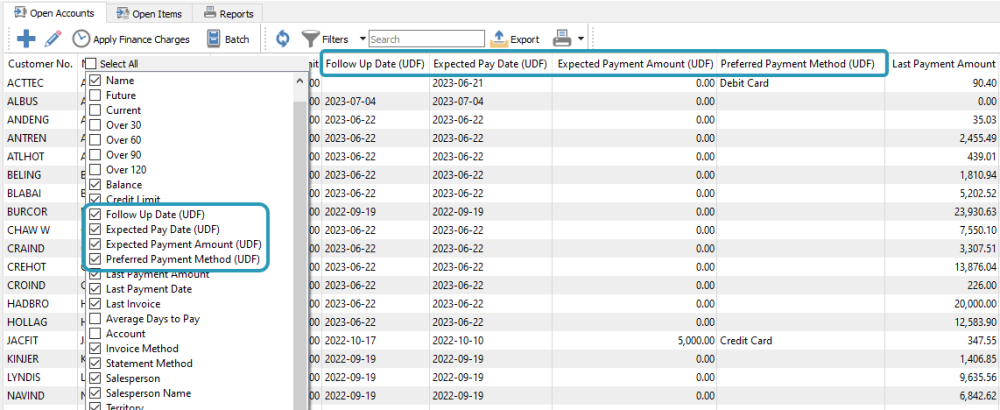Click the blue plus add account icon

26,39
